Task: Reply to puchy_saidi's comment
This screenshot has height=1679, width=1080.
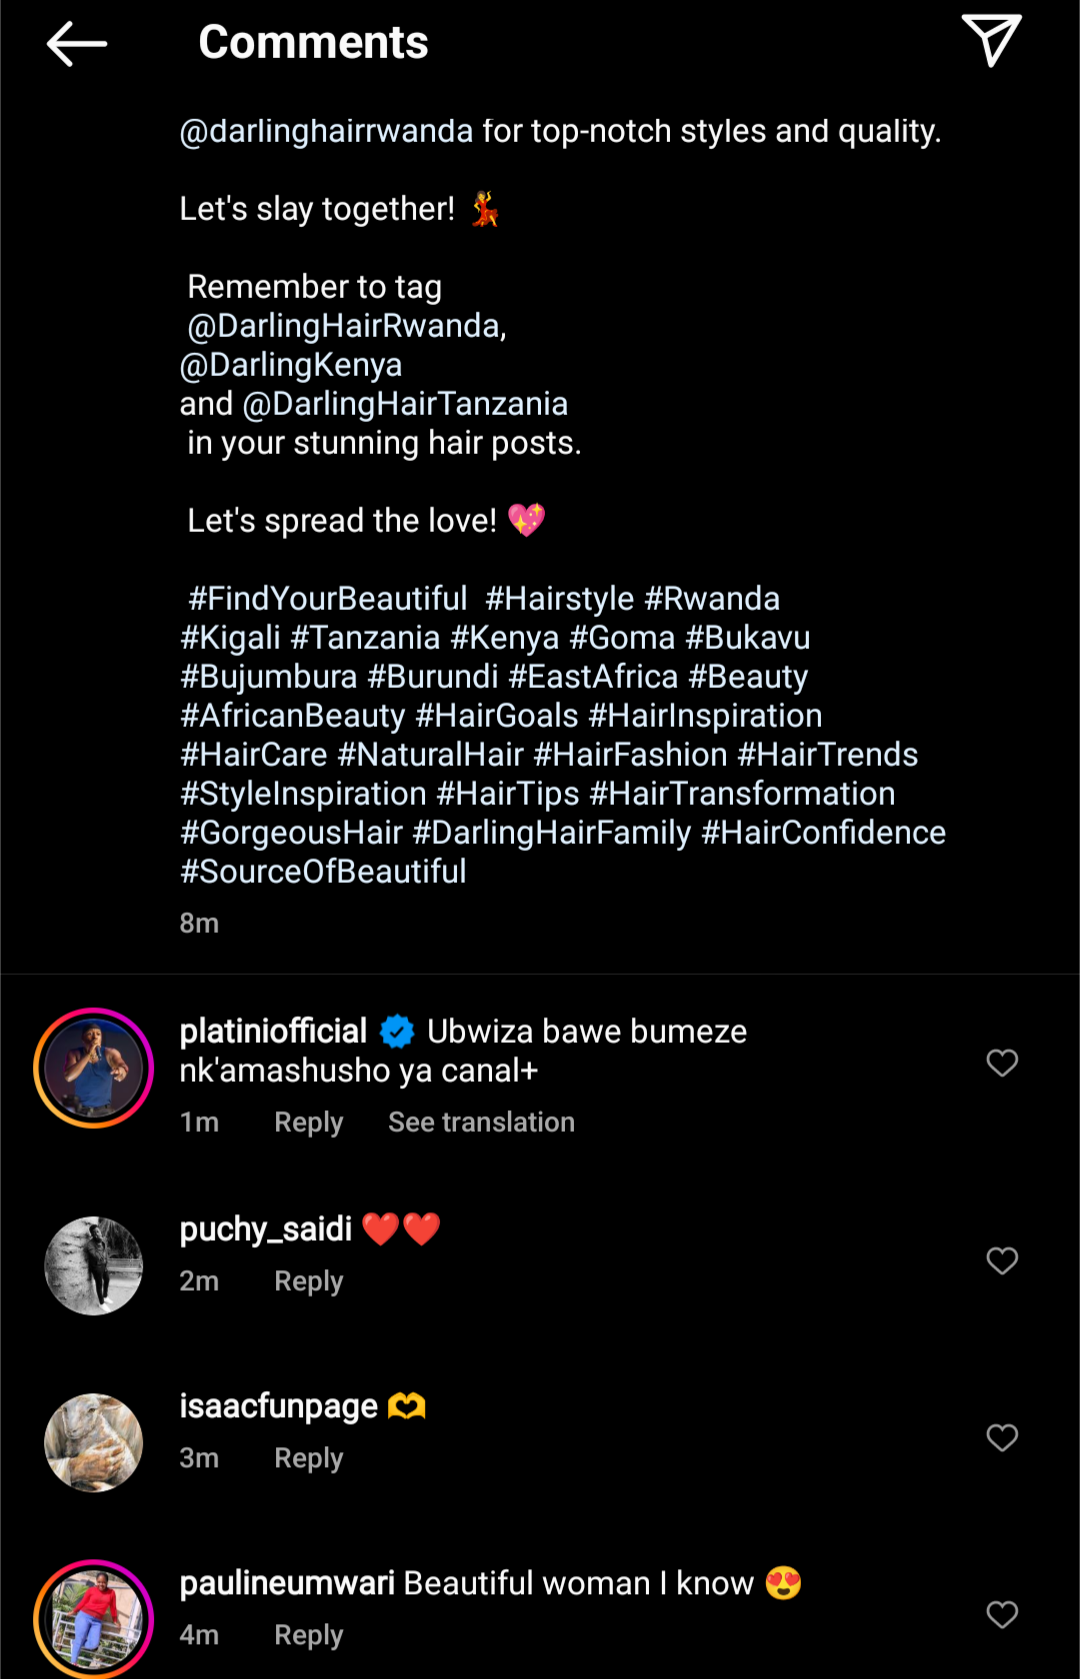Action: (308, 1281)
